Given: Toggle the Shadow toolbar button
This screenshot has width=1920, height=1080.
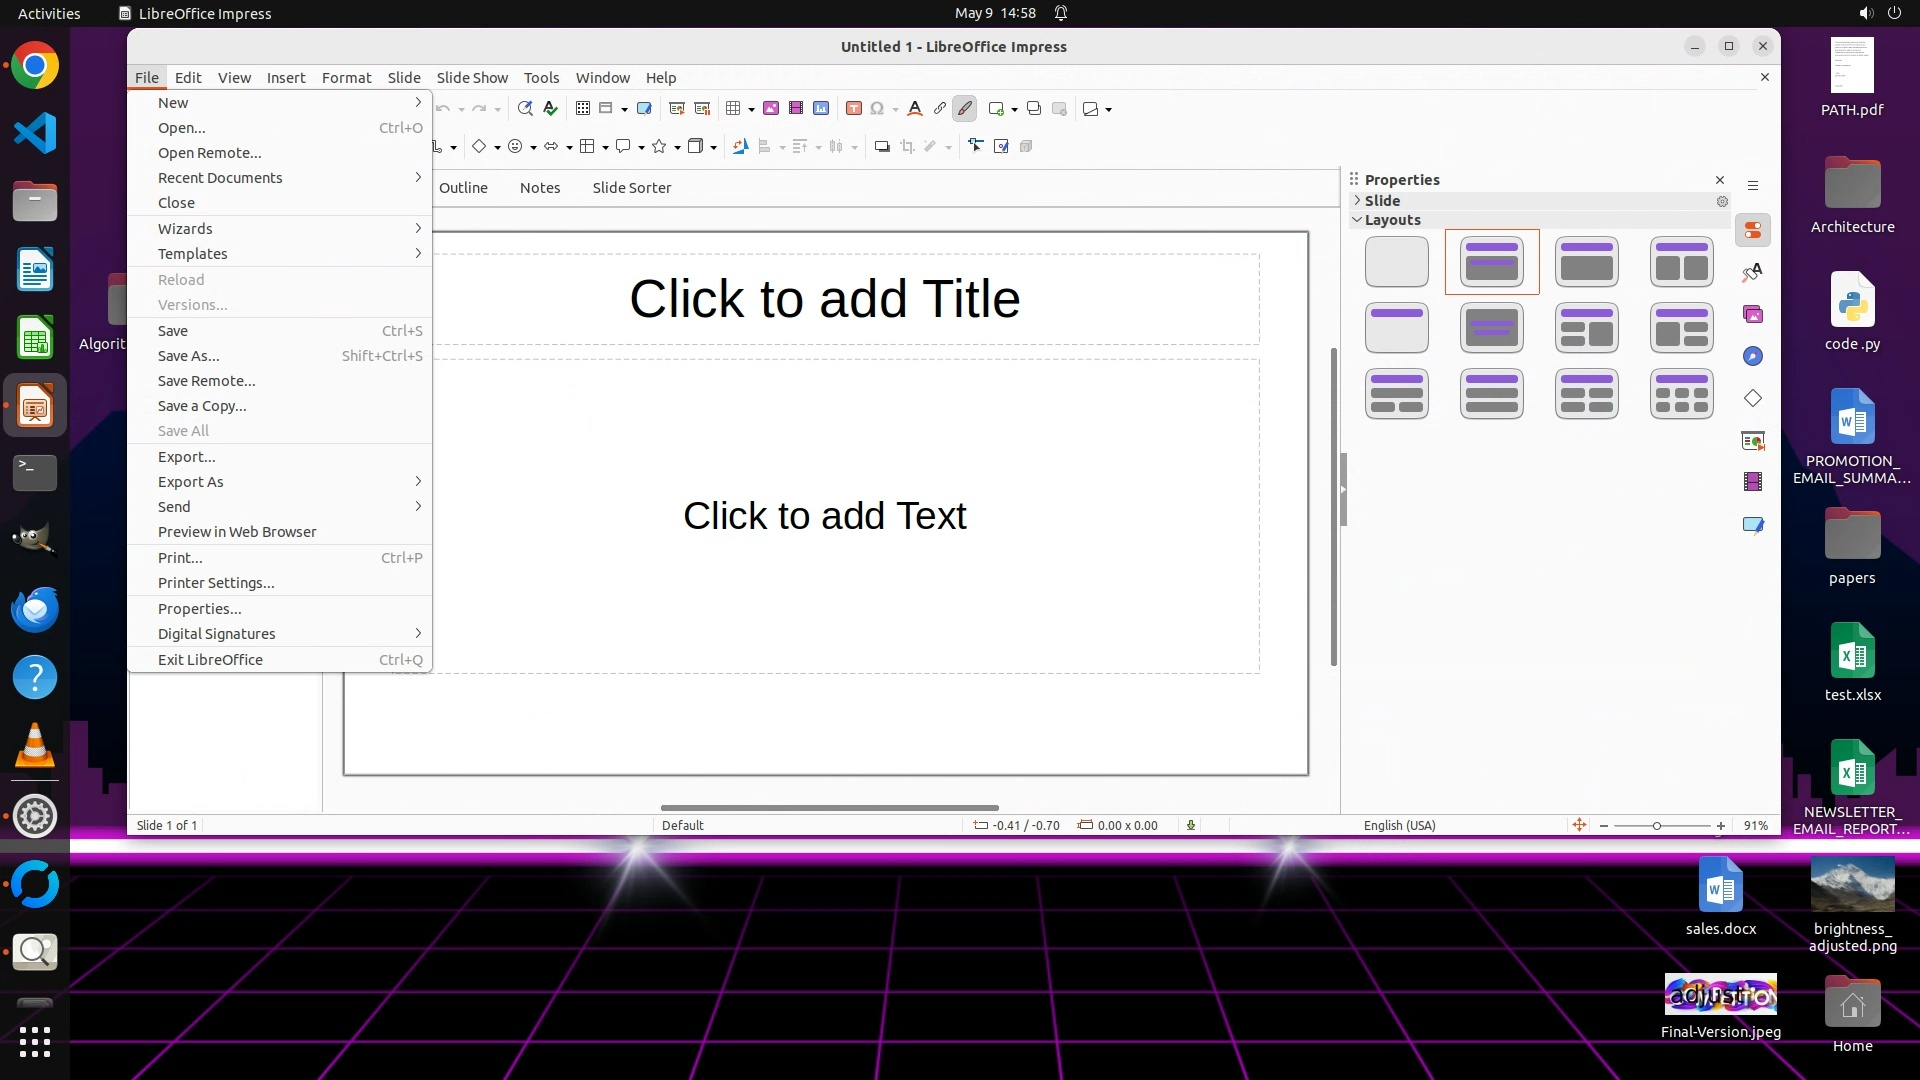Looking at the screenshot, I should (x=882, y=147).
